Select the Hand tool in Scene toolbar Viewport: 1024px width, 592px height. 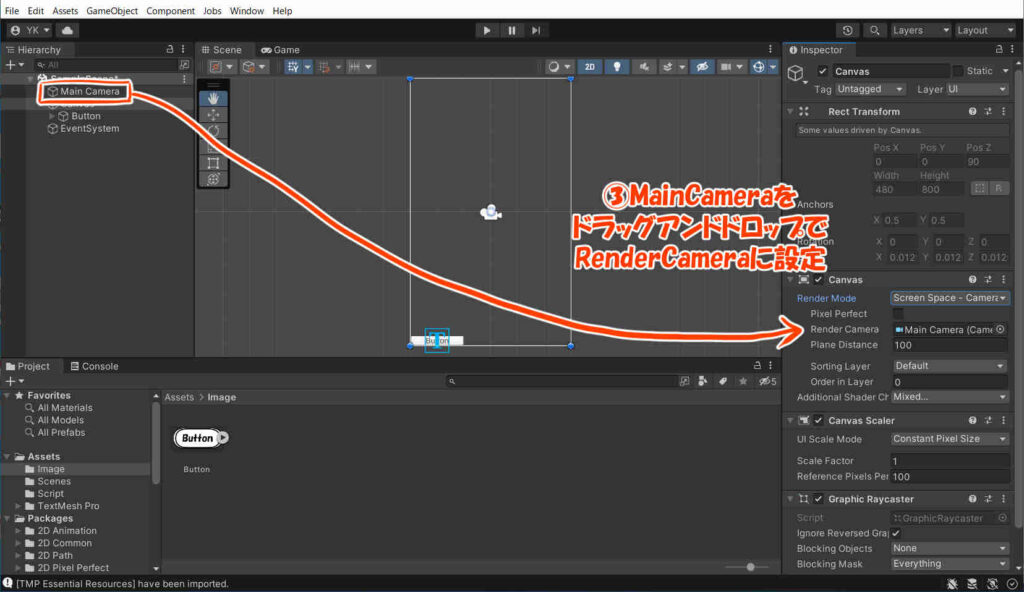pos(214,99)
